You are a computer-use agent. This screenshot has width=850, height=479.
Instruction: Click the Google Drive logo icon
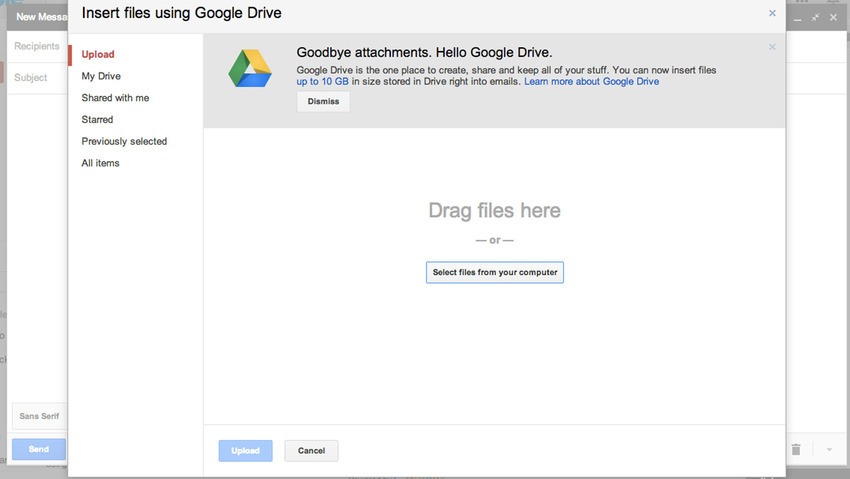(x=249, y=68)
